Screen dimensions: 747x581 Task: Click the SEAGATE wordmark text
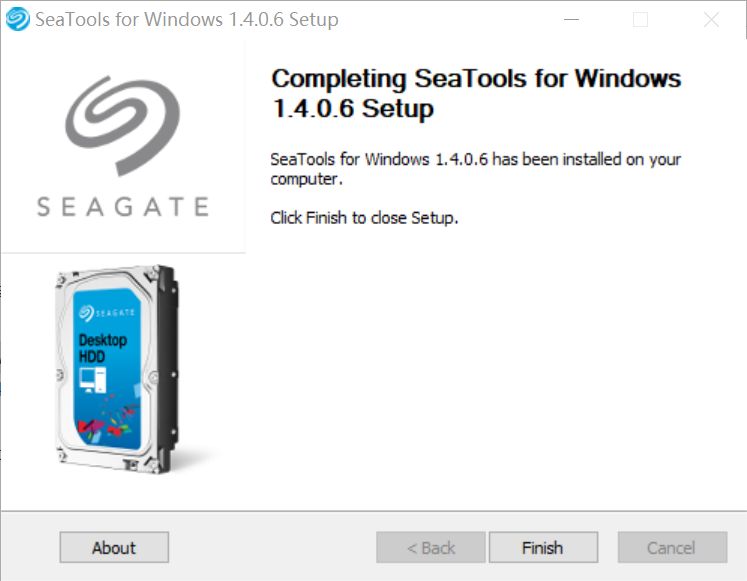tap(123, 207)
